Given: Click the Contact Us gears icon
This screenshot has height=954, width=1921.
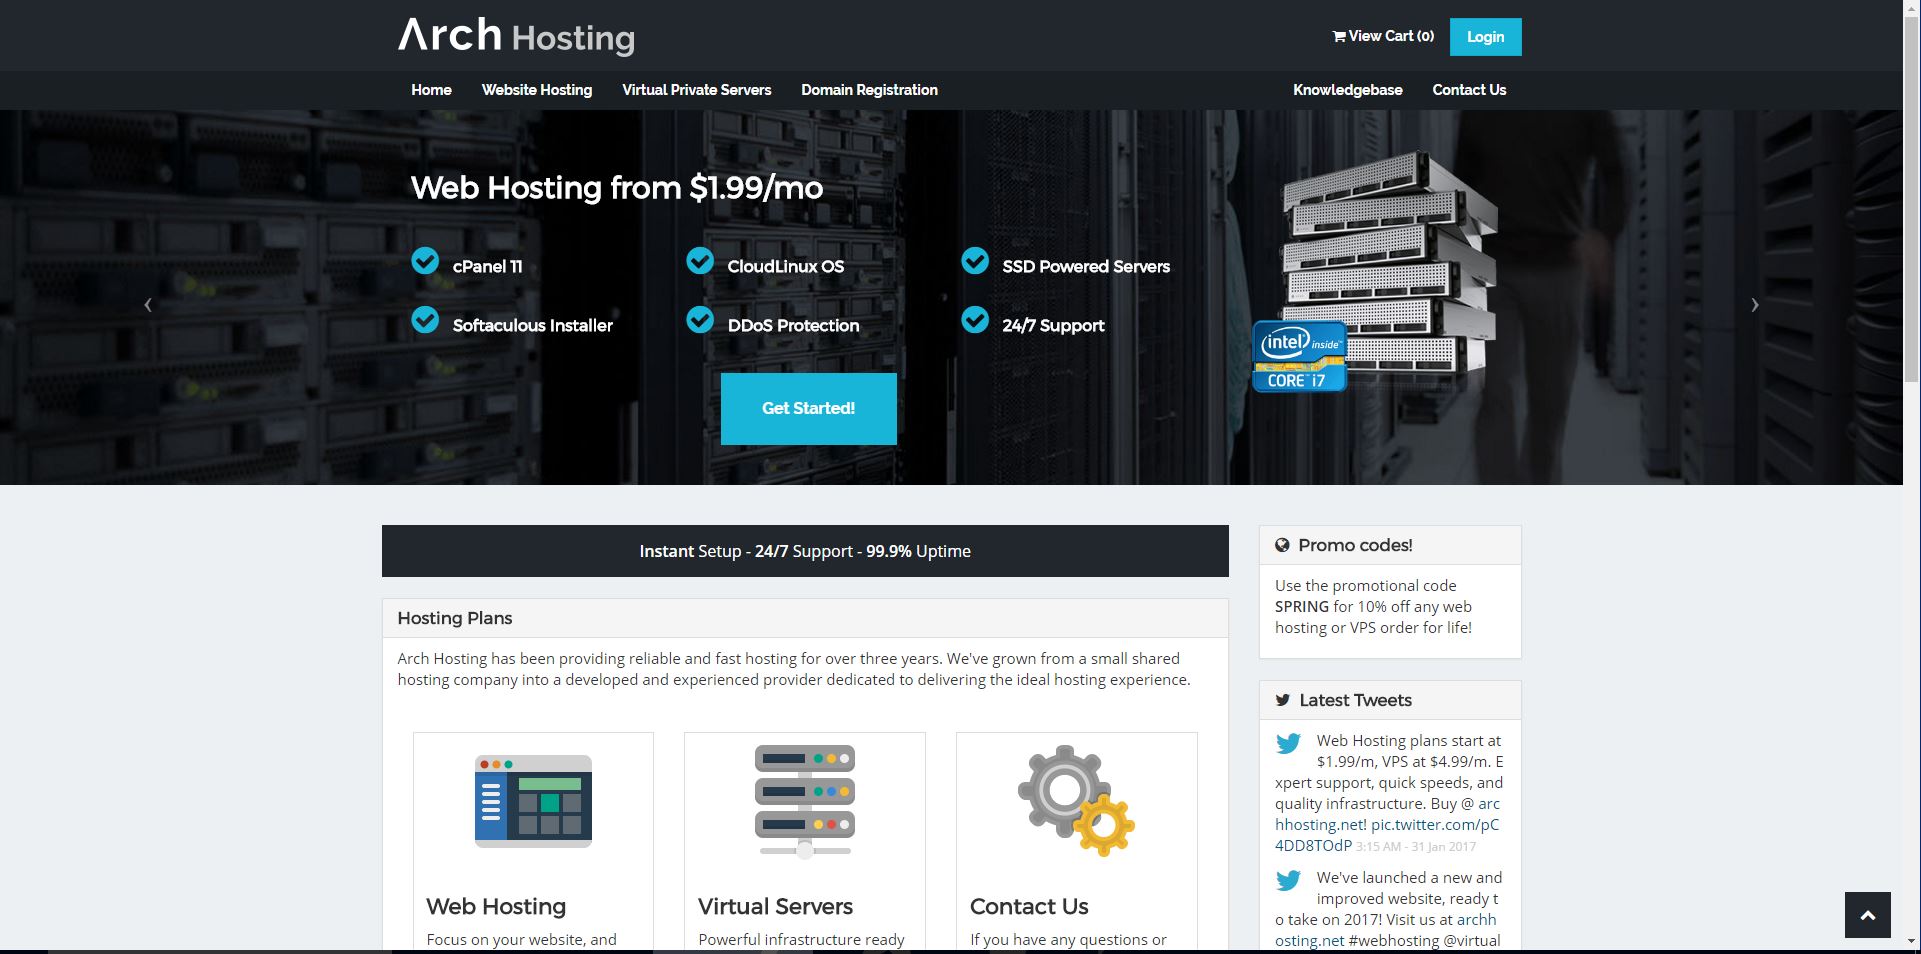Looking at the screenshot, I should tap(1077, 801).
